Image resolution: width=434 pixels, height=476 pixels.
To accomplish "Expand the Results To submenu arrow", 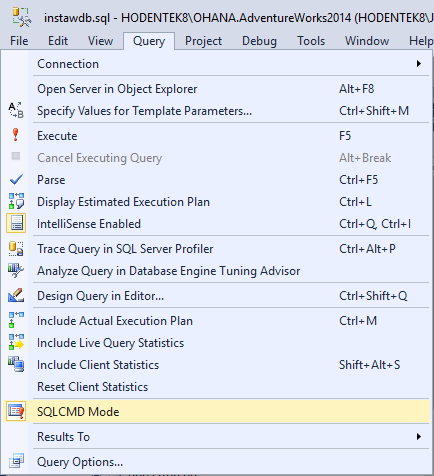I will (x=419, y=437).
